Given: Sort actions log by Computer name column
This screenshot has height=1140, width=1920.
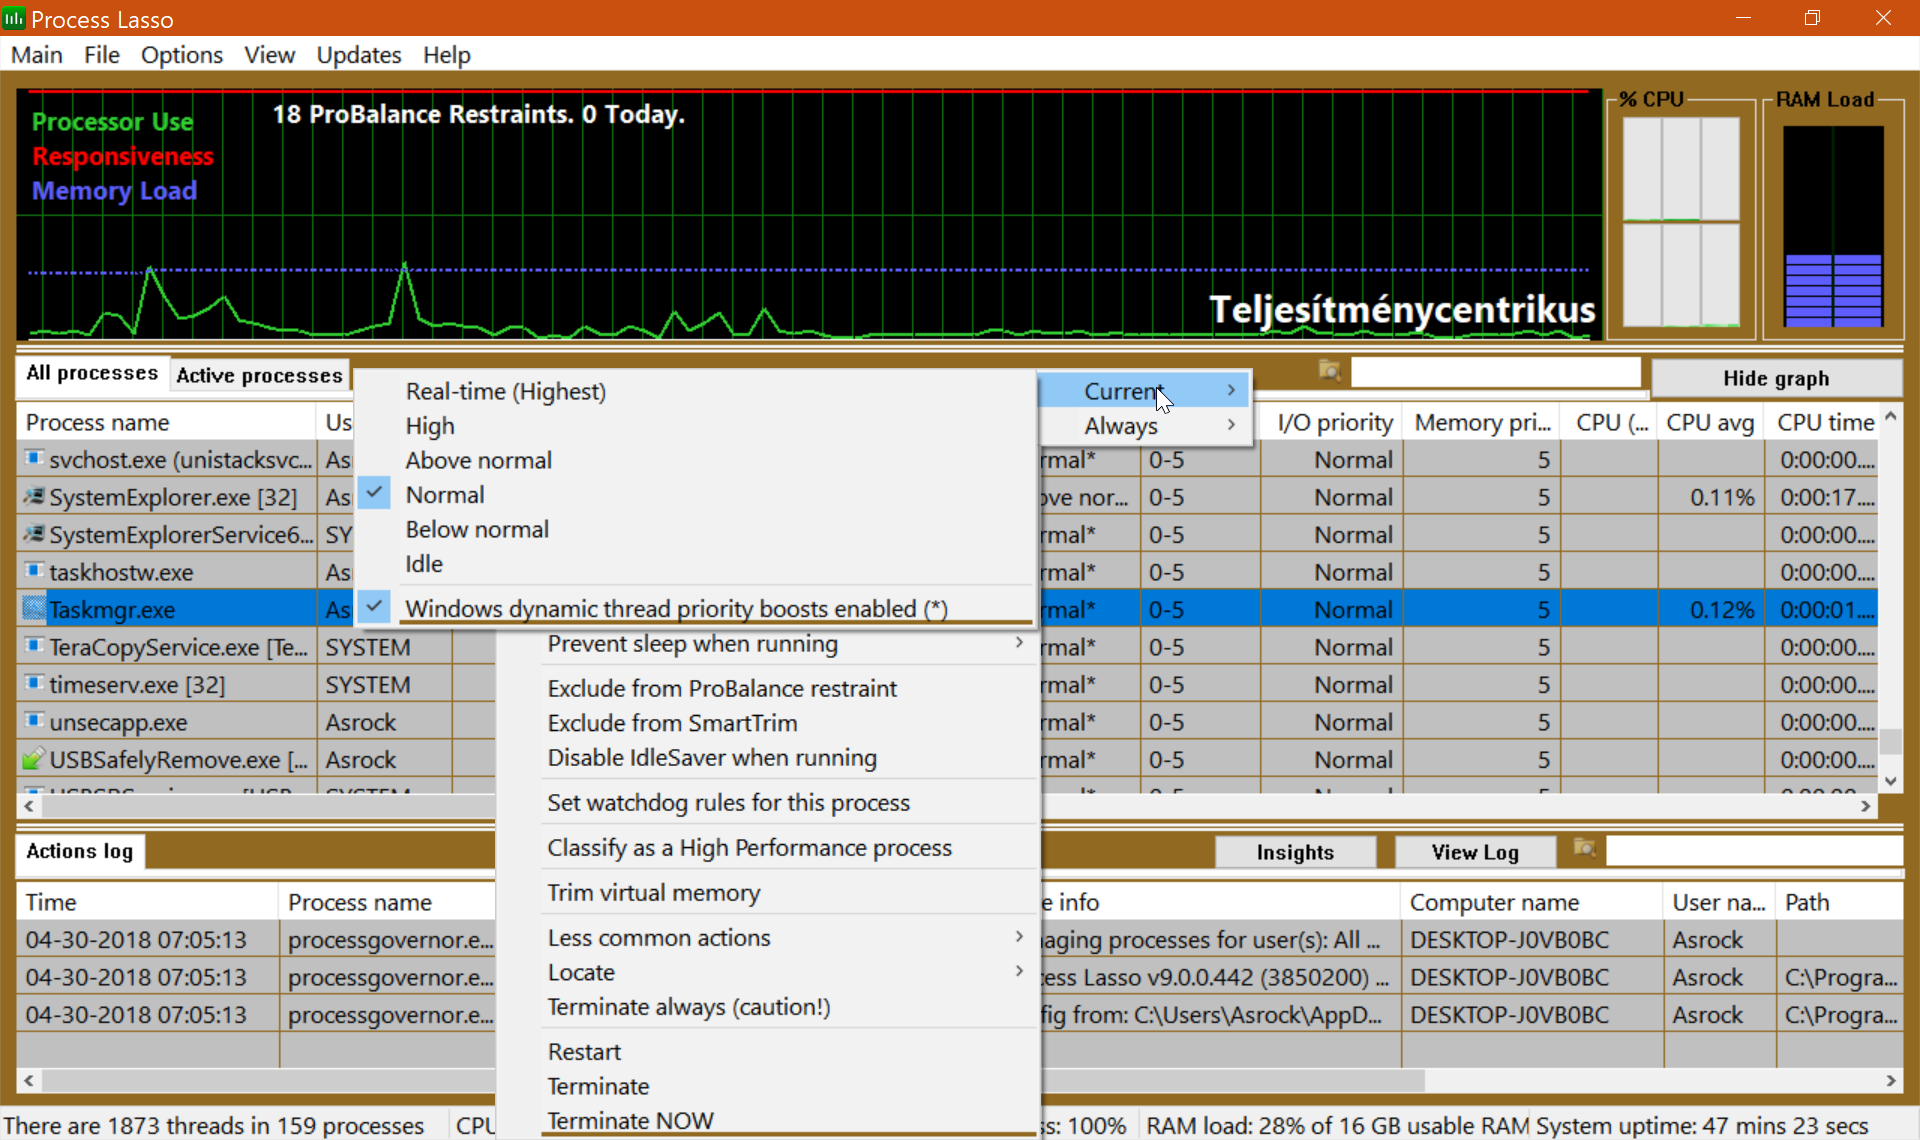Looking at the screenshot, I should [x=1532, y=902].
